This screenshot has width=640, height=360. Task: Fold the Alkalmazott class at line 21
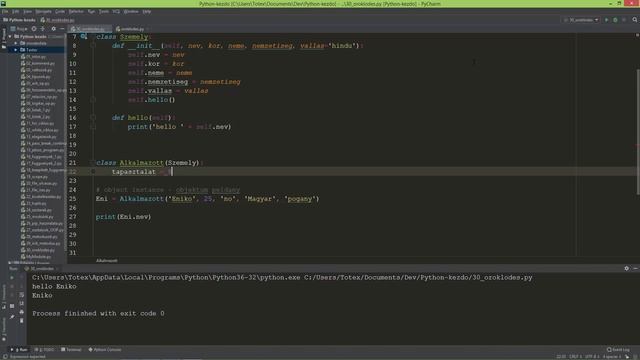click(93, 162)
